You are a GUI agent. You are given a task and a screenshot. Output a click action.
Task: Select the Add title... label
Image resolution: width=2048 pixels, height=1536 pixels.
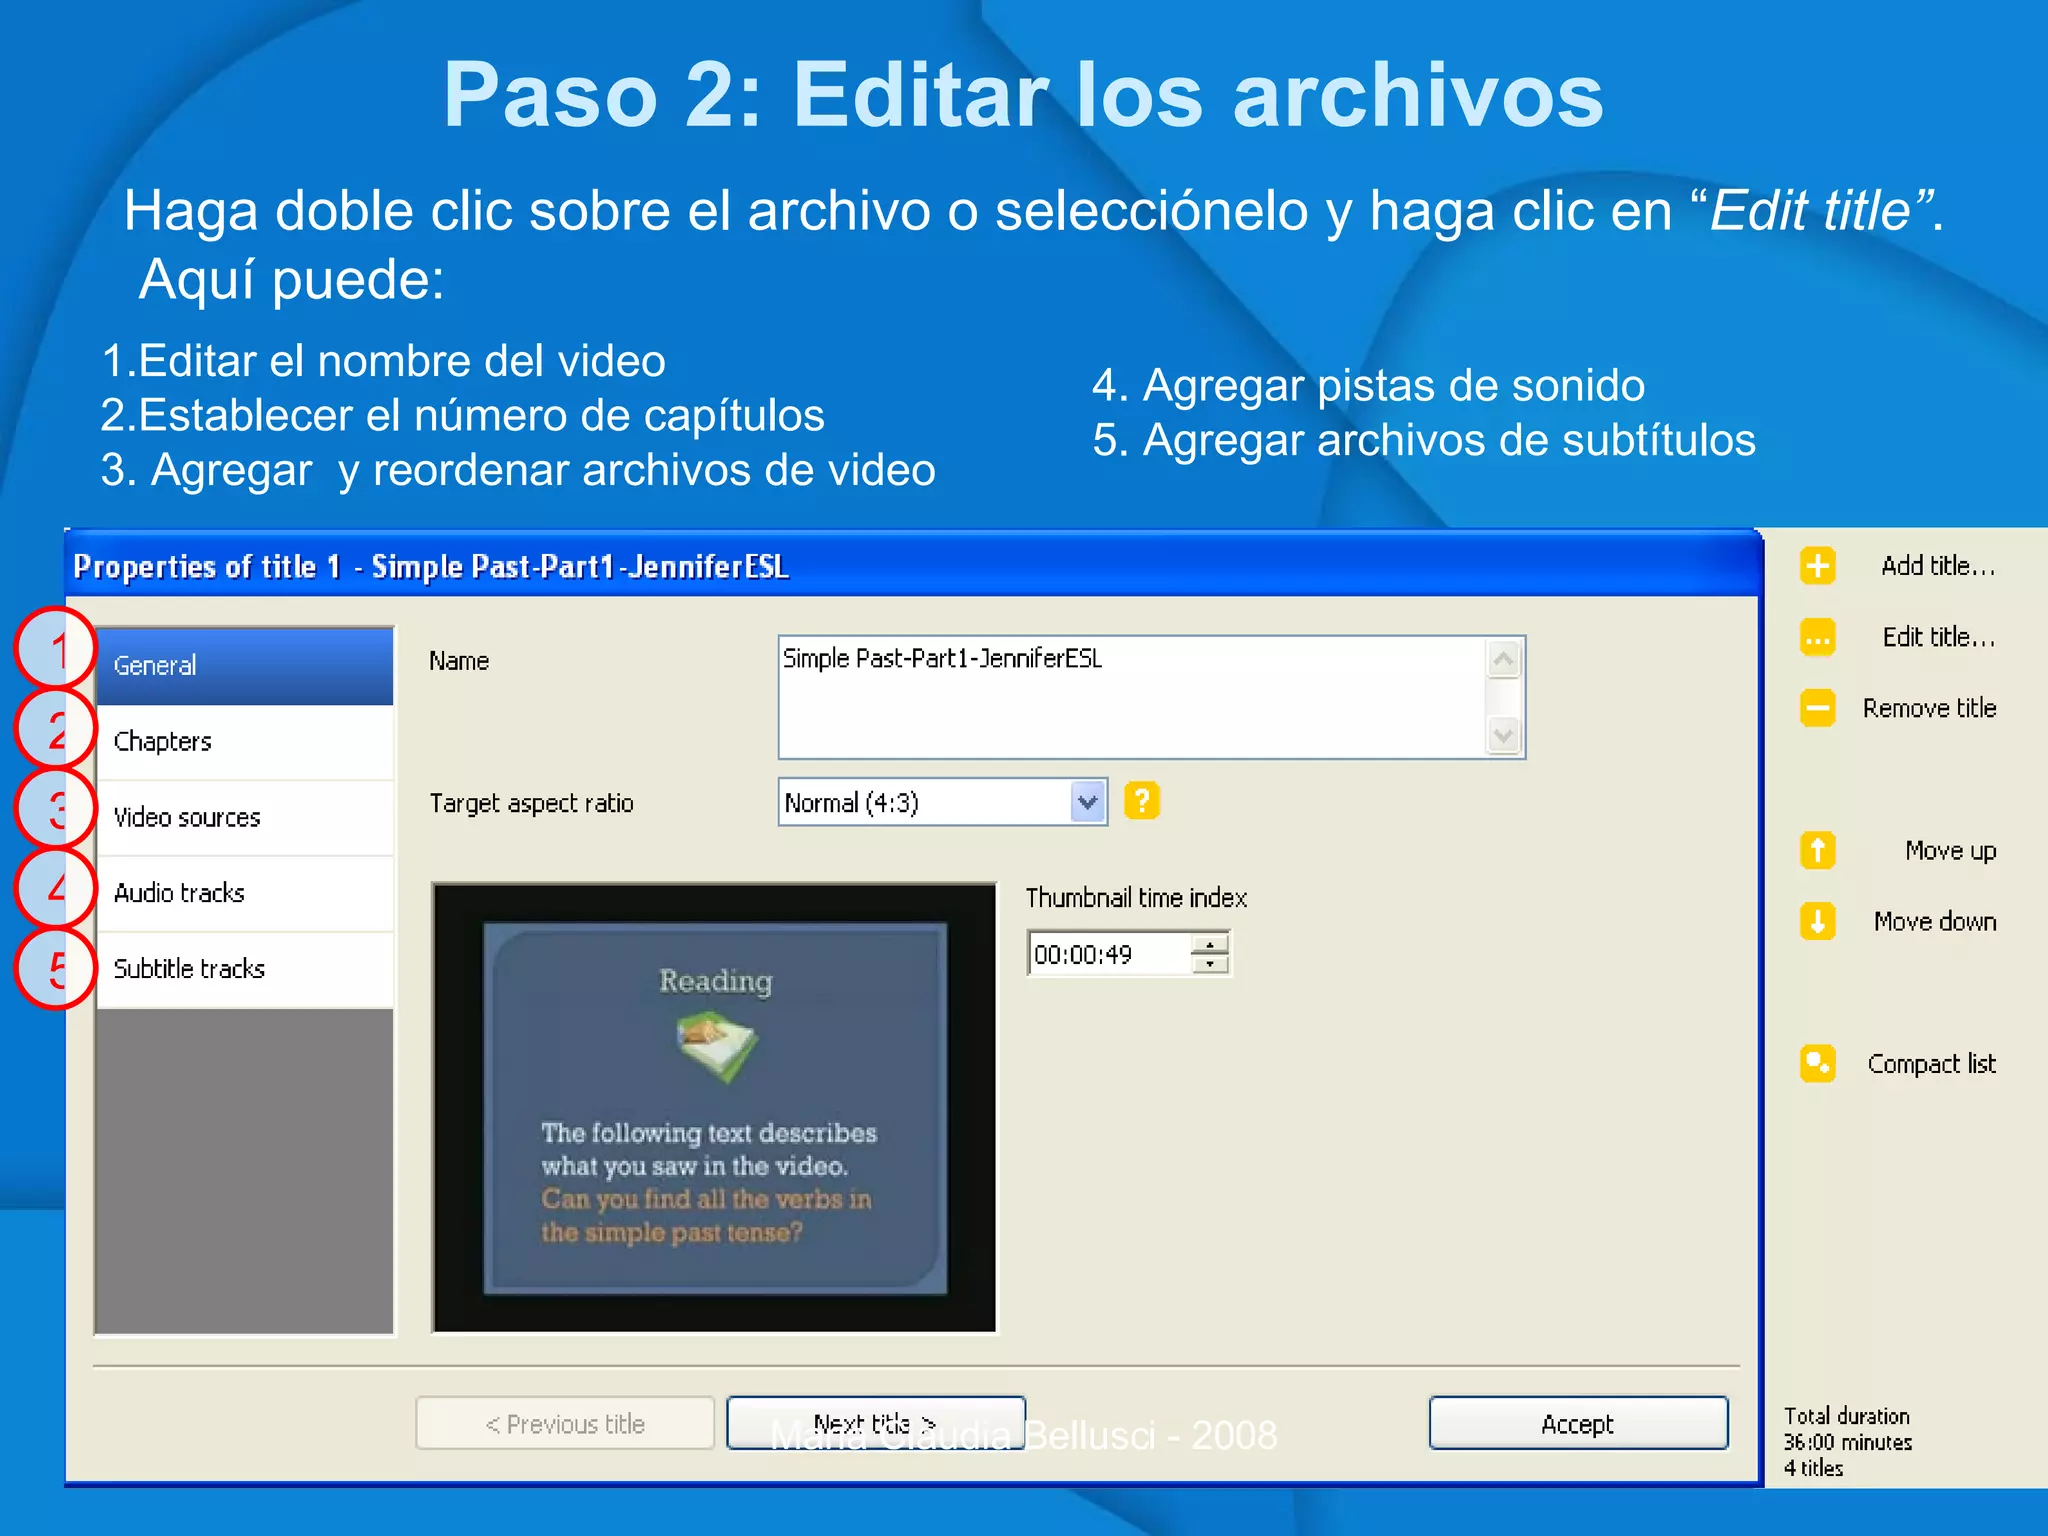(1938, 566)
